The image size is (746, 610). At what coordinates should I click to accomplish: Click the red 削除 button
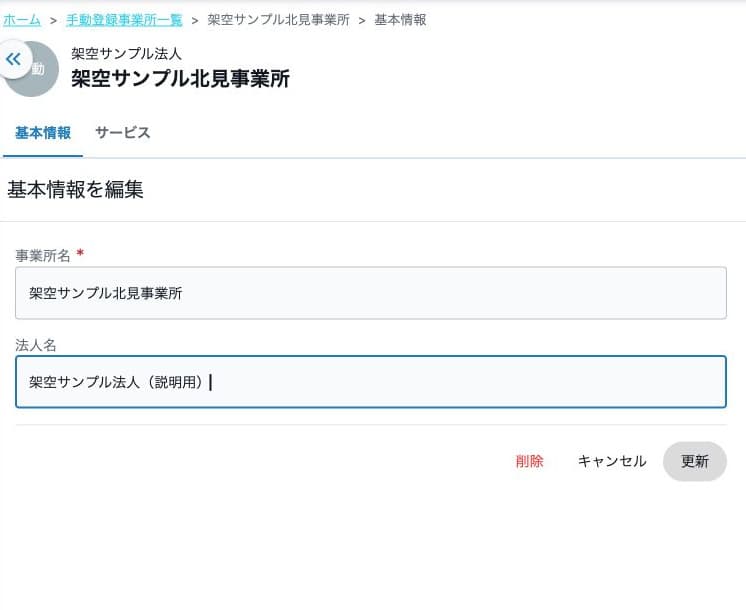[530, 461]
